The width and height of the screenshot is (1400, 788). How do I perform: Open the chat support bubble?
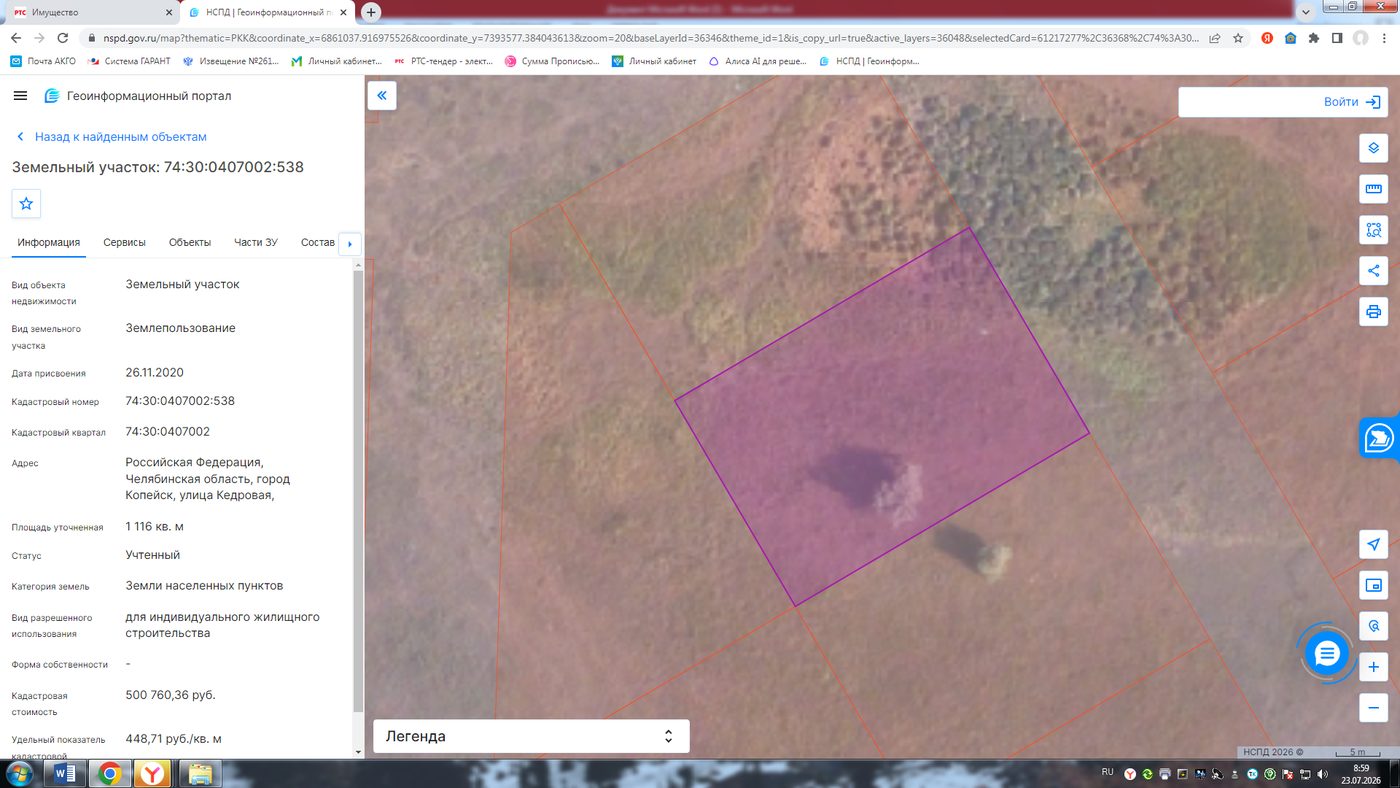point(1327,654)
